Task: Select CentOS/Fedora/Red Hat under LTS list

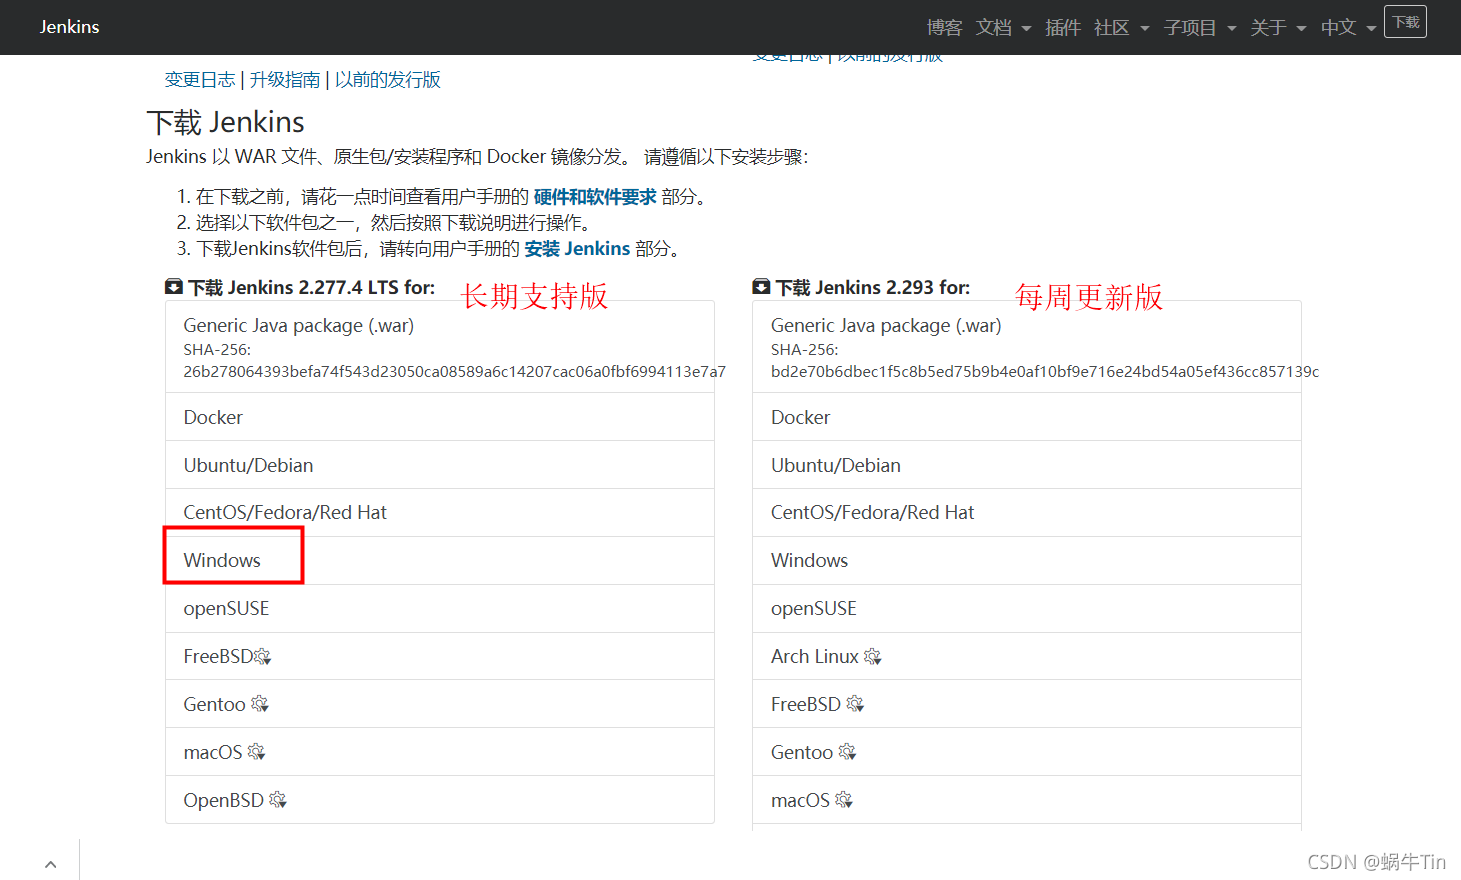Action: coord(440,512)
